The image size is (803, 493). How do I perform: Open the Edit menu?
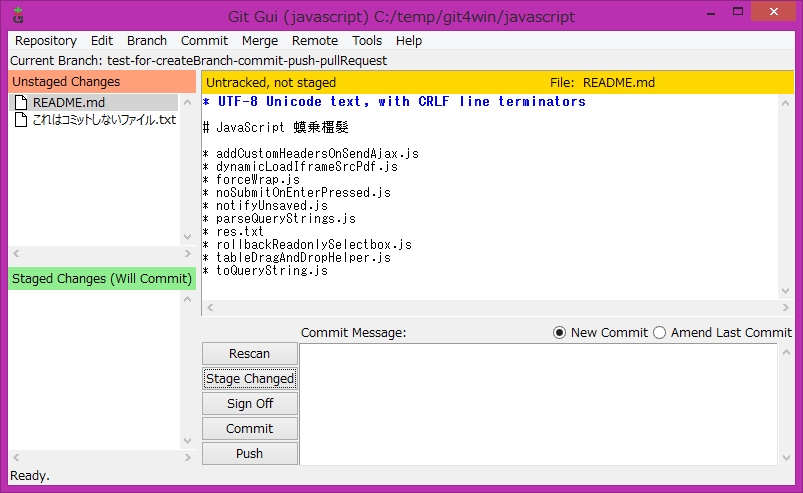pyautogui.click(x=102, y=40)
